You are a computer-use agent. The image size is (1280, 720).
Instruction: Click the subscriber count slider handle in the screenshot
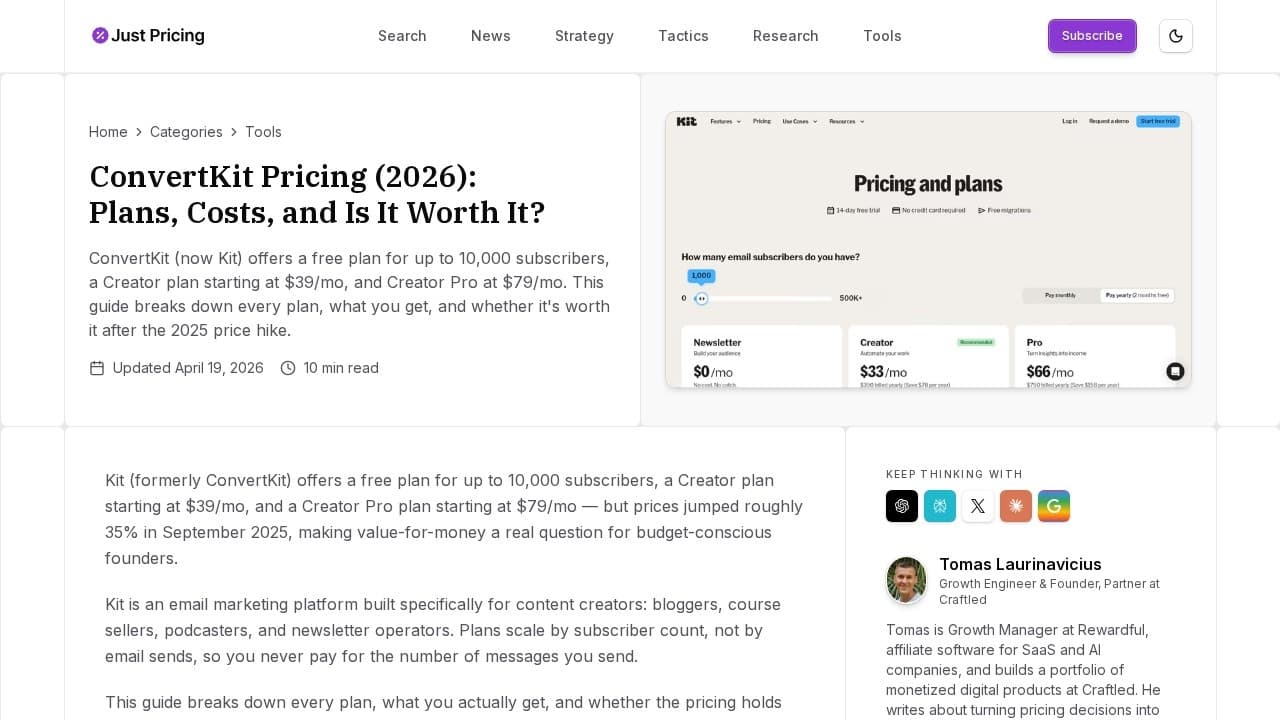701,298
